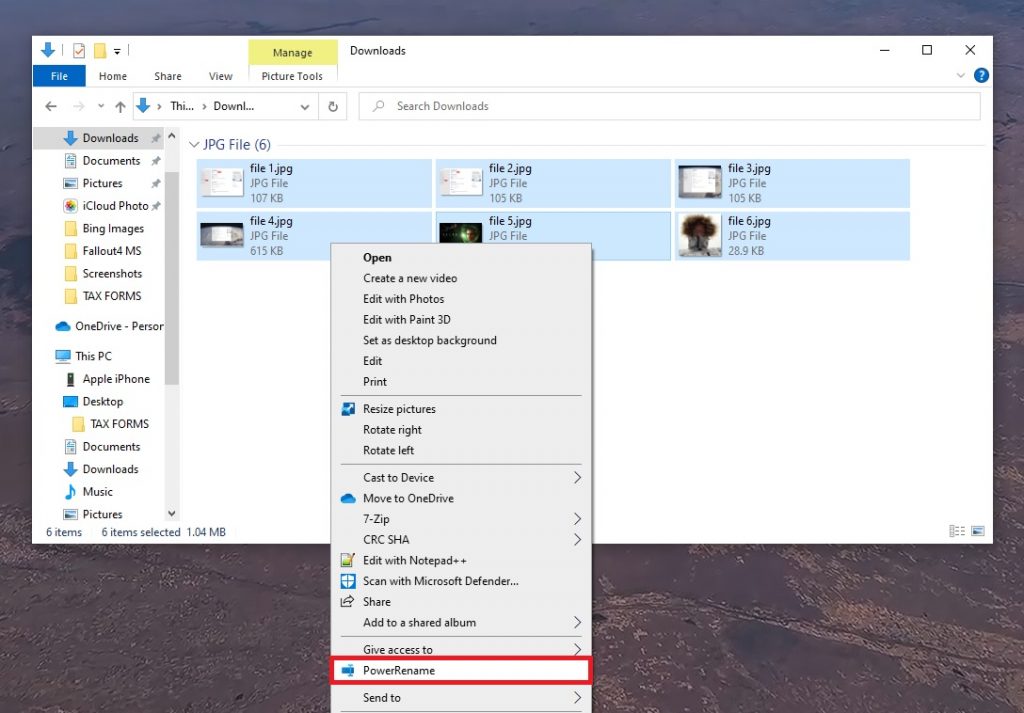This screenshot has height=713, width=1024.
Task: Expand the CRC SHA submenu
Action: coord(461,539)
